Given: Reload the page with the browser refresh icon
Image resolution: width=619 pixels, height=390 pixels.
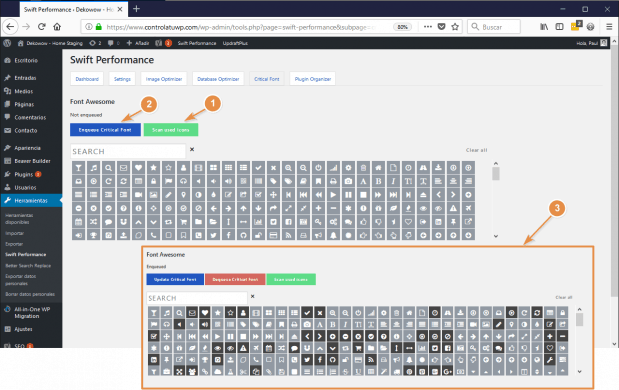Looking at the screenshot, I should coord(41,27).
